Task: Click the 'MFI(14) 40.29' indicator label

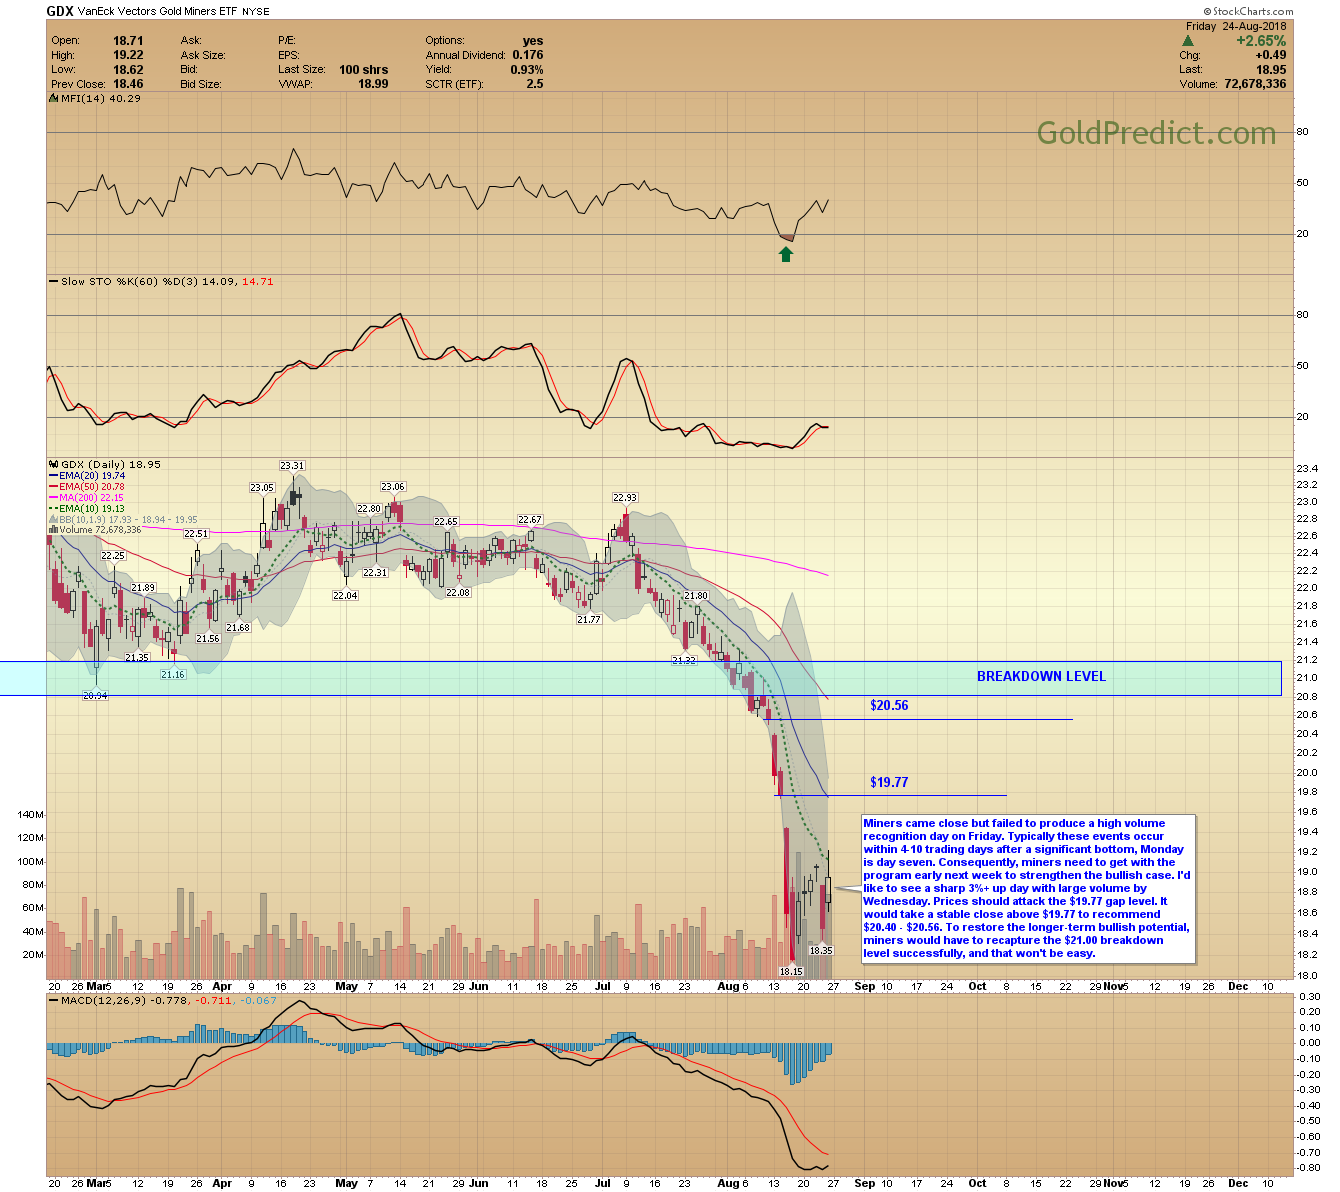Action: pyautogui.click(x=101, y=98)
